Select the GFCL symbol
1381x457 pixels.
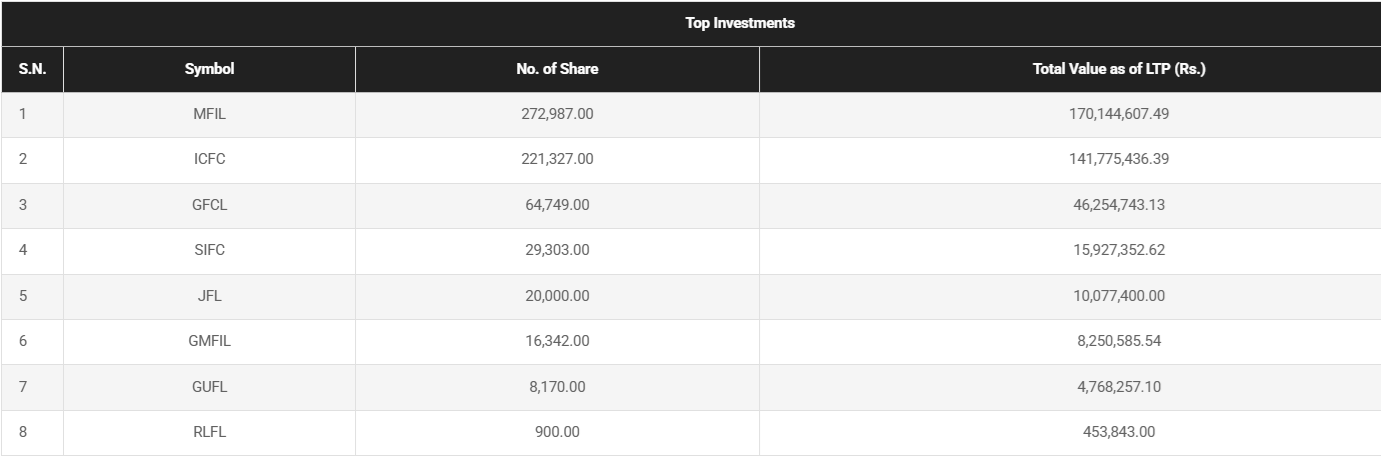pyautogui.click(x=209, y=205)
